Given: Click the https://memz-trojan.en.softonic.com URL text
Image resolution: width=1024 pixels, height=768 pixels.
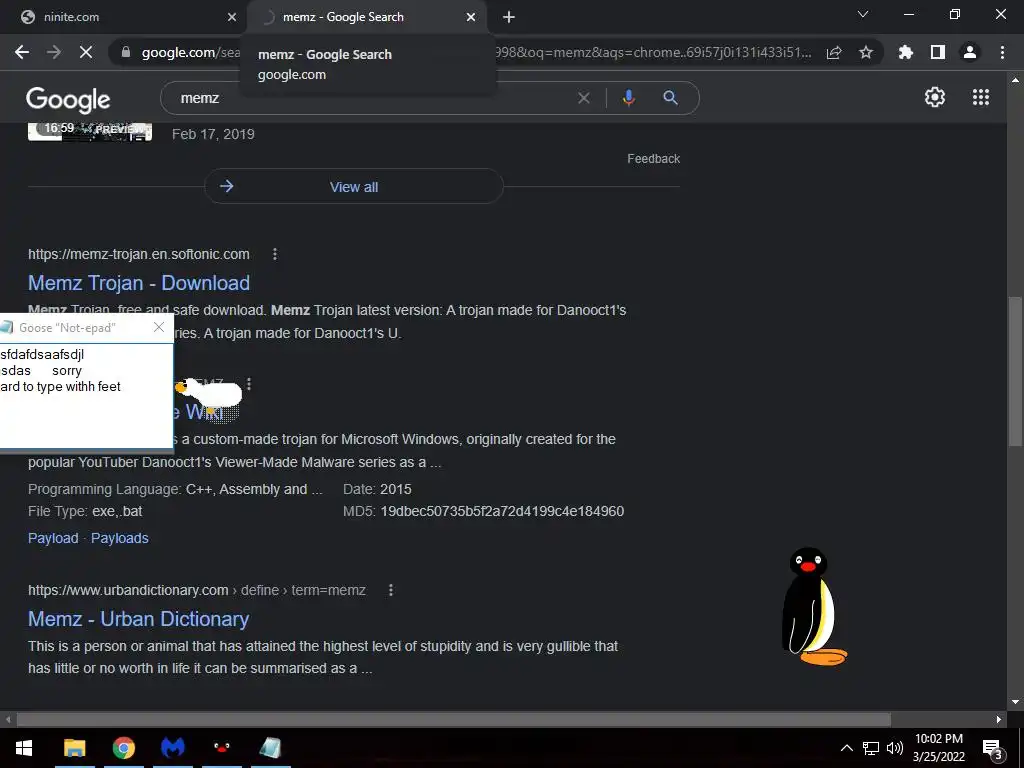Looking at the screenshot, I should tap(138, 254).
